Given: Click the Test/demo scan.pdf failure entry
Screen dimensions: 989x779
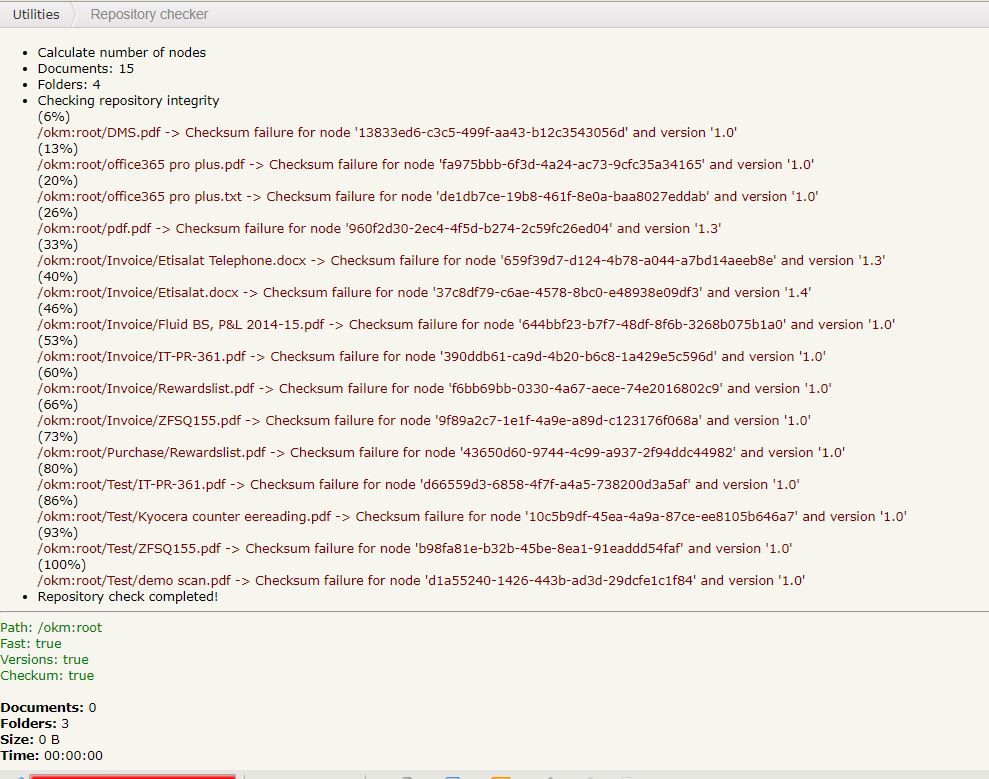Looking at the screenshot, I should 421,580.
